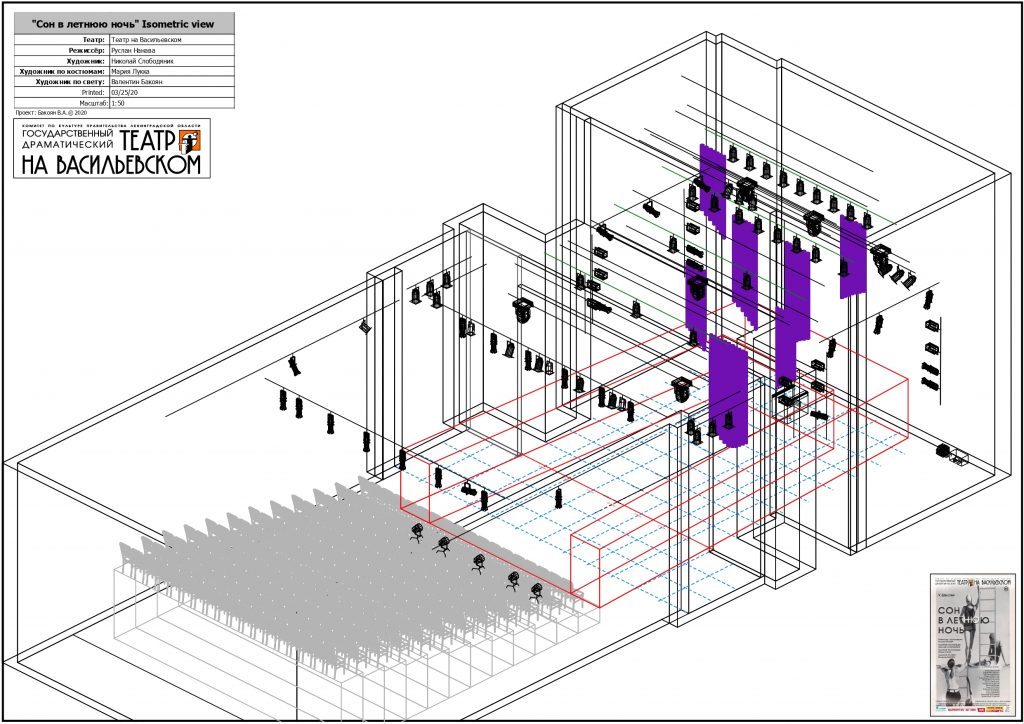
Task: Select the "Театр:" label in the title block
Action: [94, 40]
